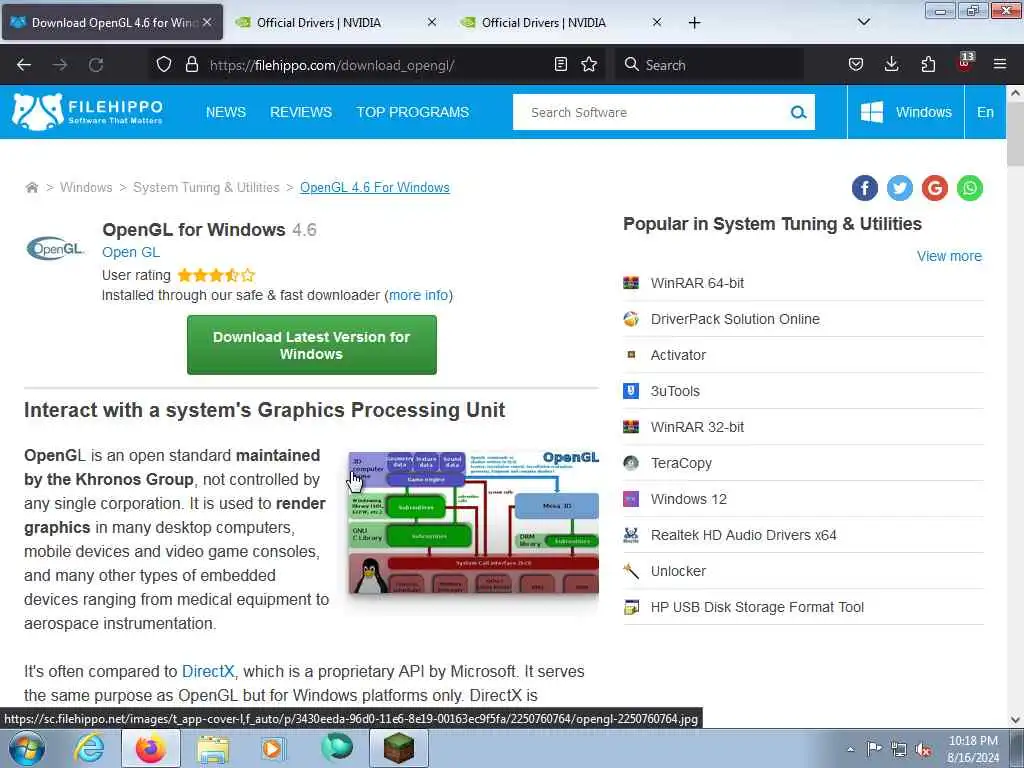Open the Windows Start button
This screenshot has width=1024, height=768.
tap(27, 748)
